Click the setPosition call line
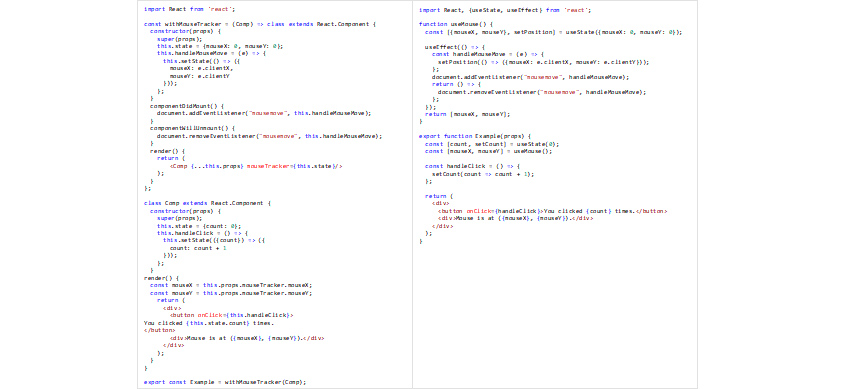 coord(544,62)
